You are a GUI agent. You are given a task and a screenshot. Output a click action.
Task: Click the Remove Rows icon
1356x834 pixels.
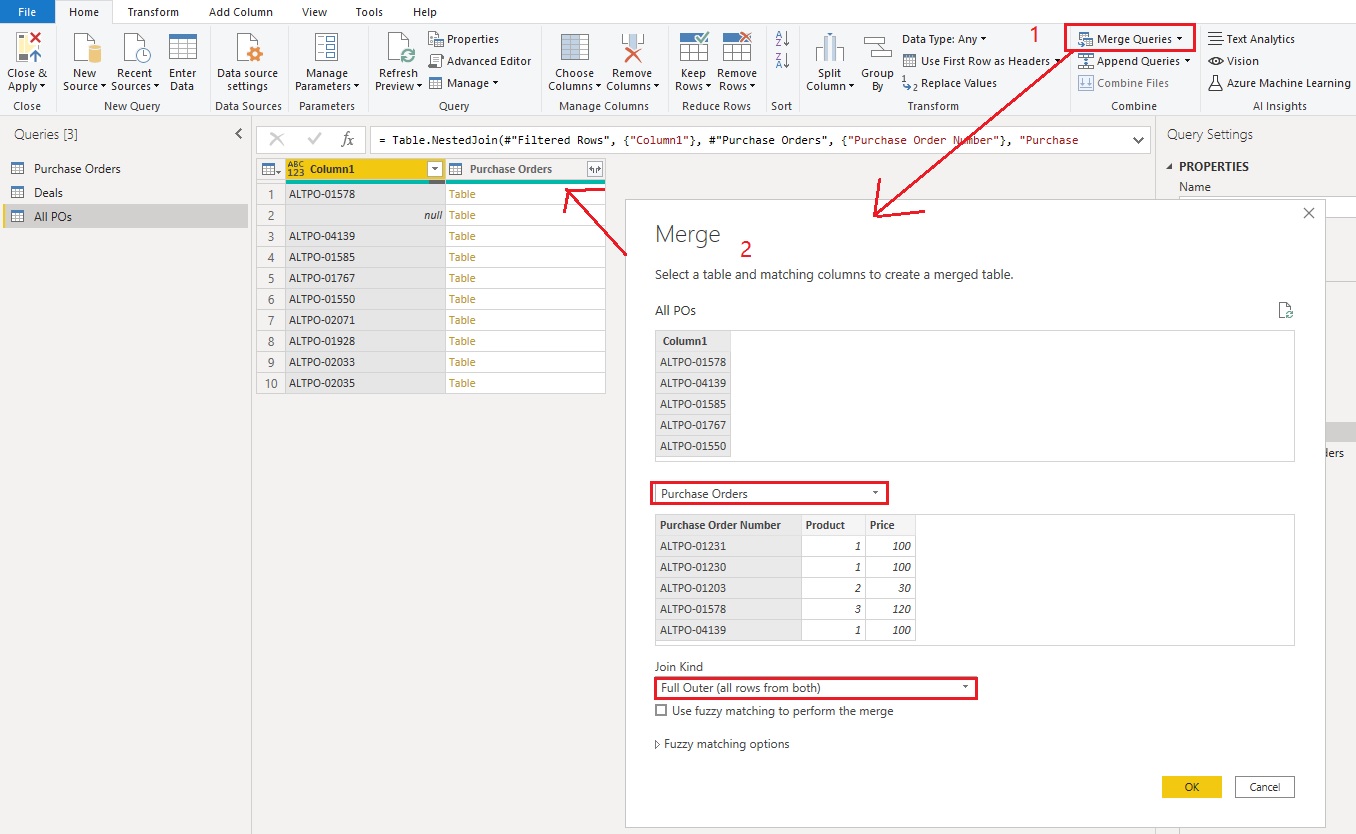[x=736, y=48]
